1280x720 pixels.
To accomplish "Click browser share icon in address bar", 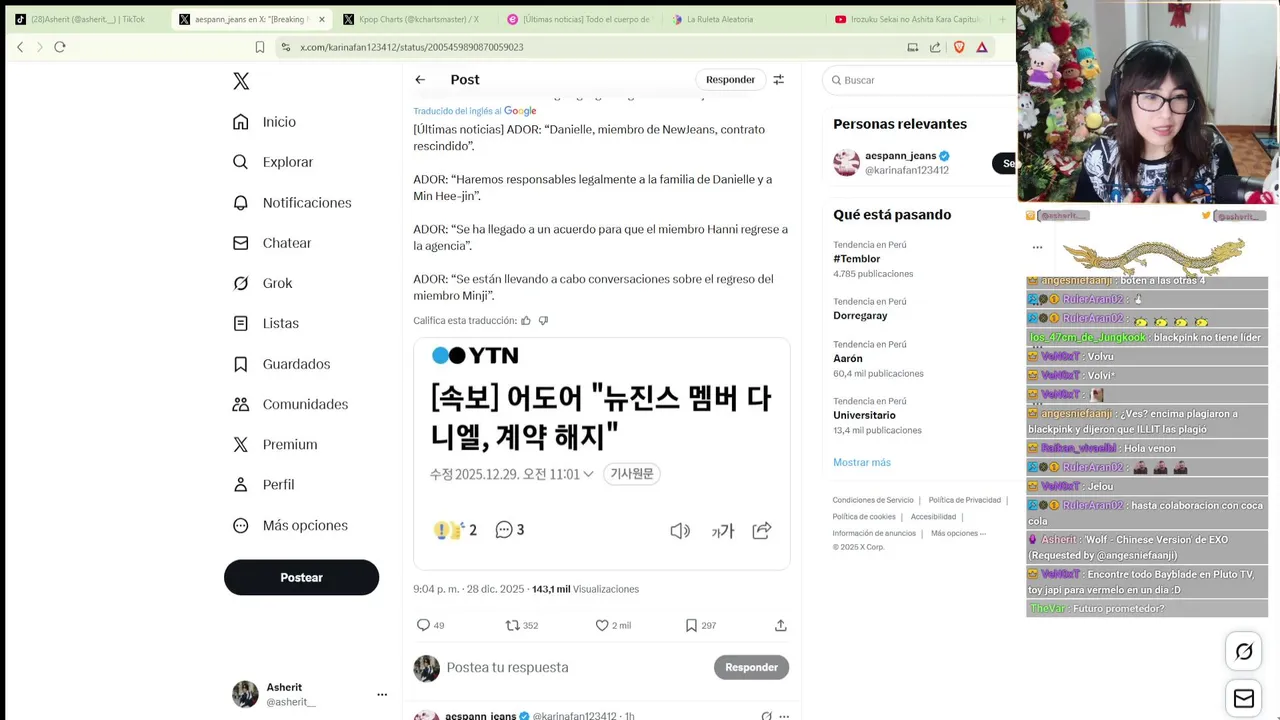I will click(x=935, y=47).
